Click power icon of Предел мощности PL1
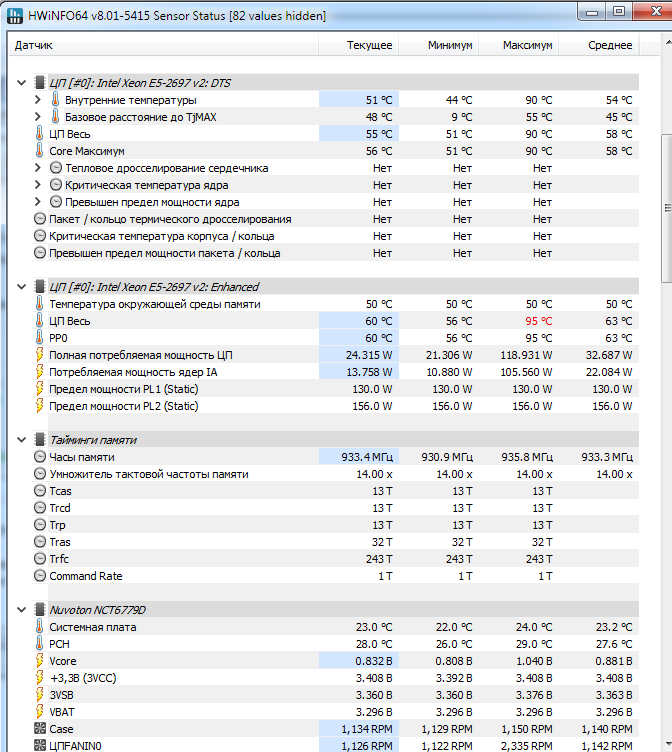 tap(40, 389)
